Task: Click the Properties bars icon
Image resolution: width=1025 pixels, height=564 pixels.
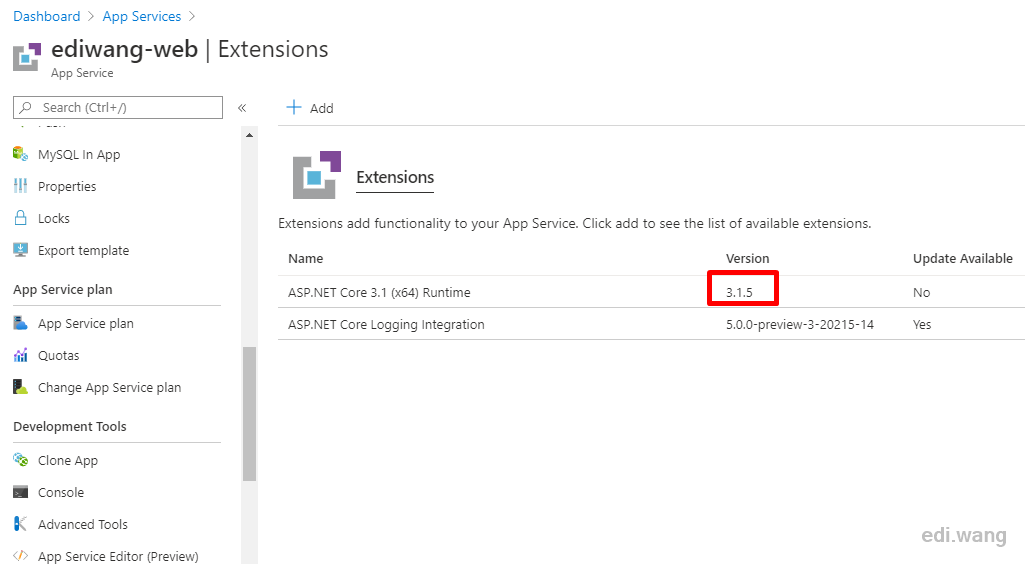Action: tap(20, 186)
